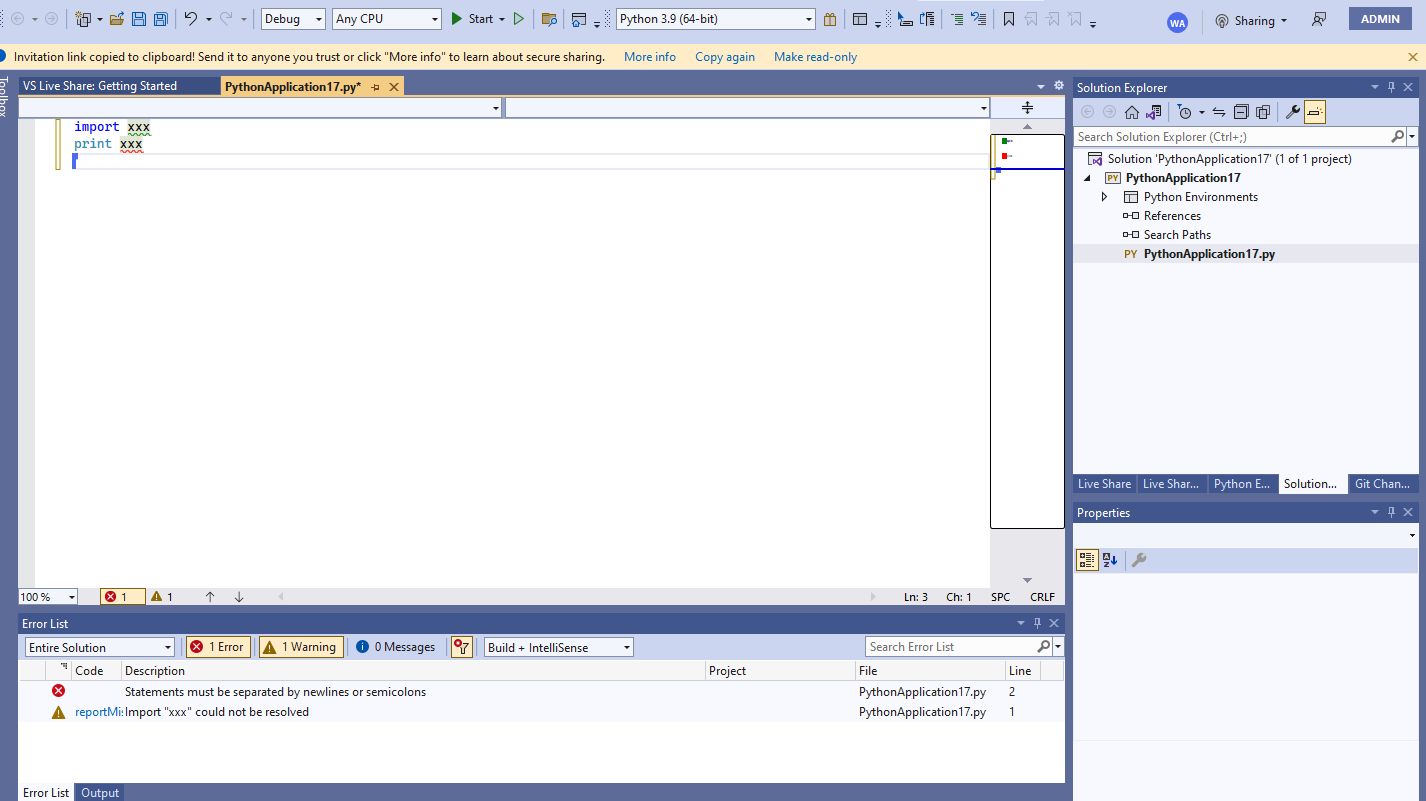Save the current file with Save icon

[139, 19]
